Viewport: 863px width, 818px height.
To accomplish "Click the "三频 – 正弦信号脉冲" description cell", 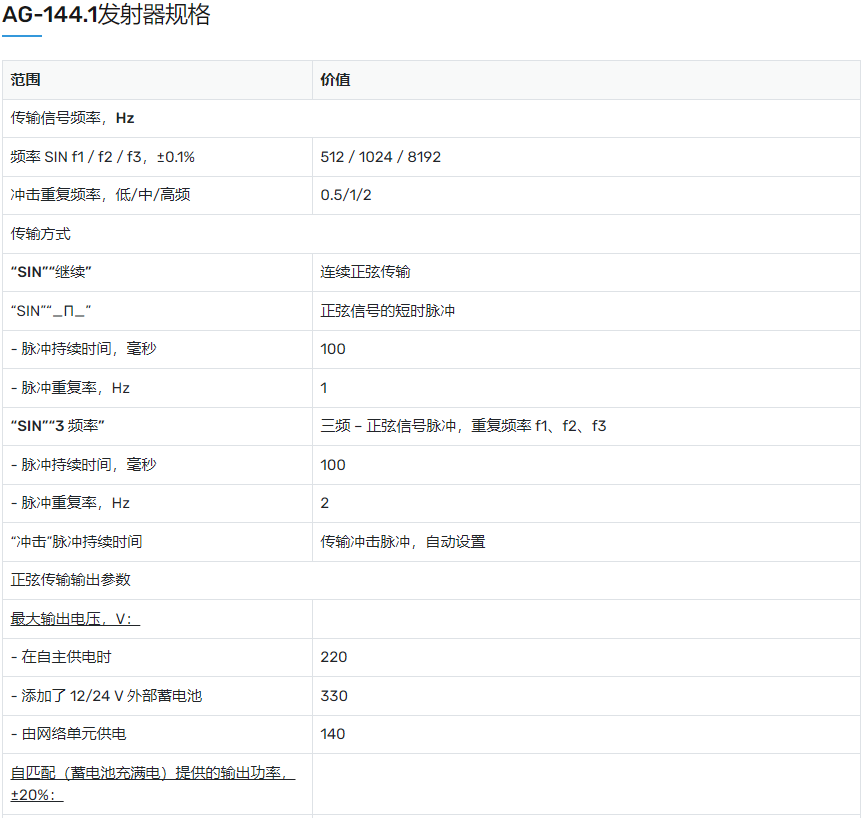I will 463,426.
